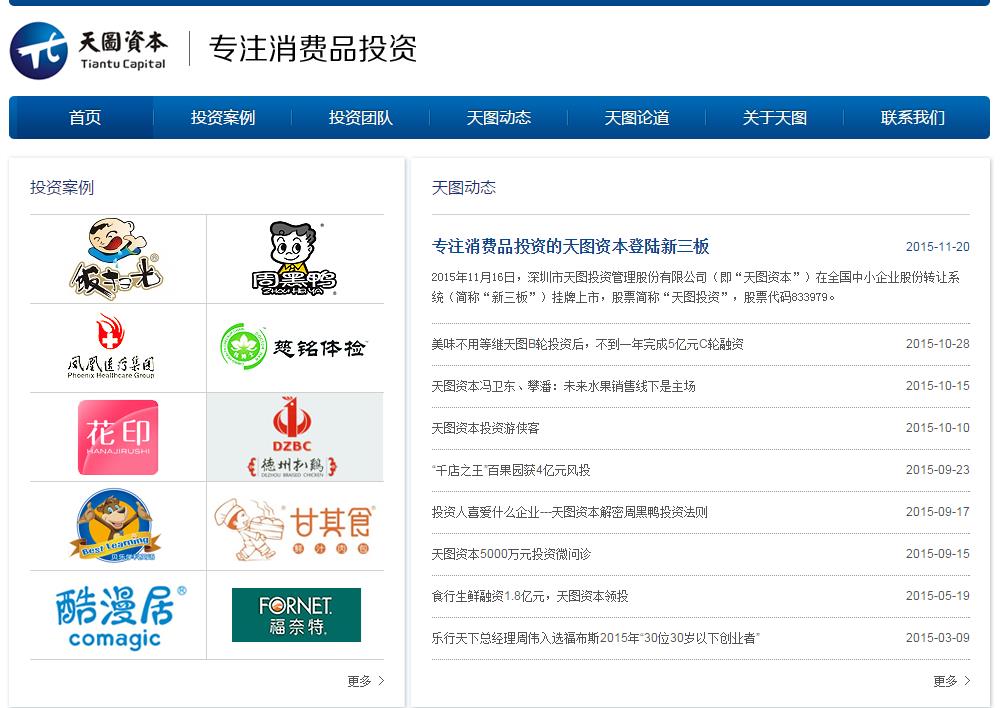Viewport: 1005px width, 708px height.
Task: Open the 花印 Hanajirushi logo
Action: point(118,437)
